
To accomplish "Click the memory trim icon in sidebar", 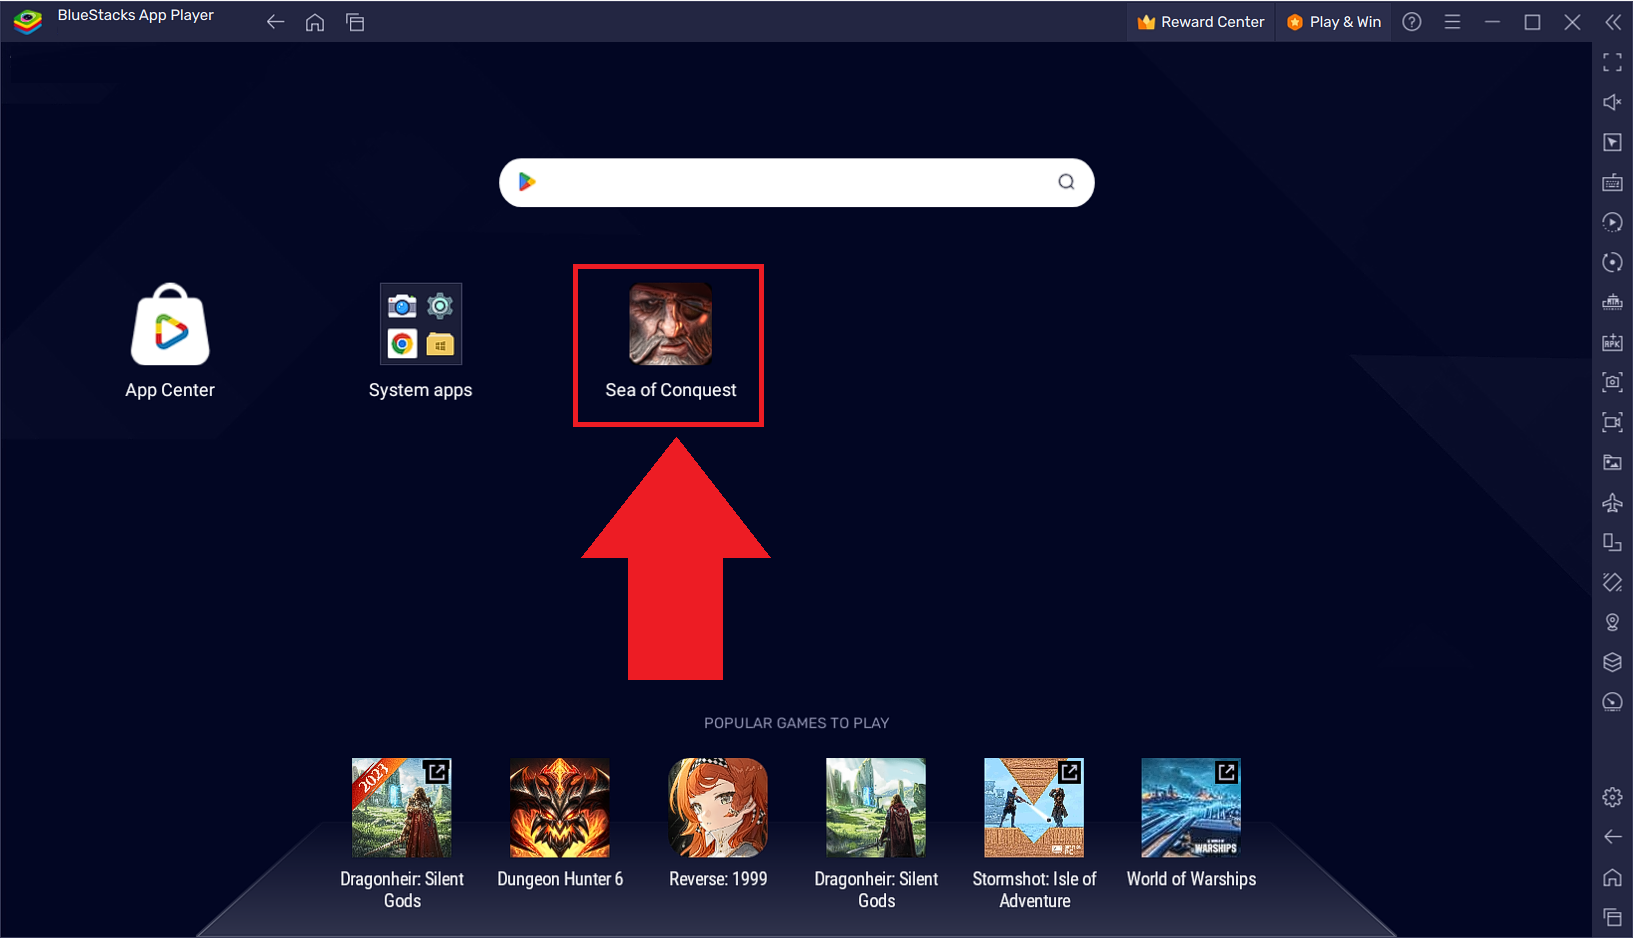I will pyautogui.click(x=1612, y=302).
